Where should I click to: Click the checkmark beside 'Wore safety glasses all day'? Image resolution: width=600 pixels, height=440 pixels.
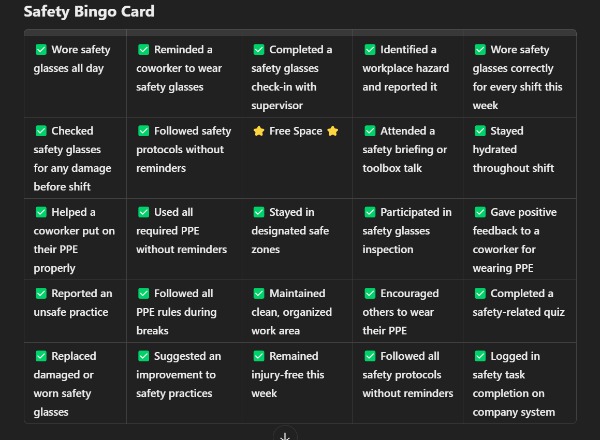41,50
